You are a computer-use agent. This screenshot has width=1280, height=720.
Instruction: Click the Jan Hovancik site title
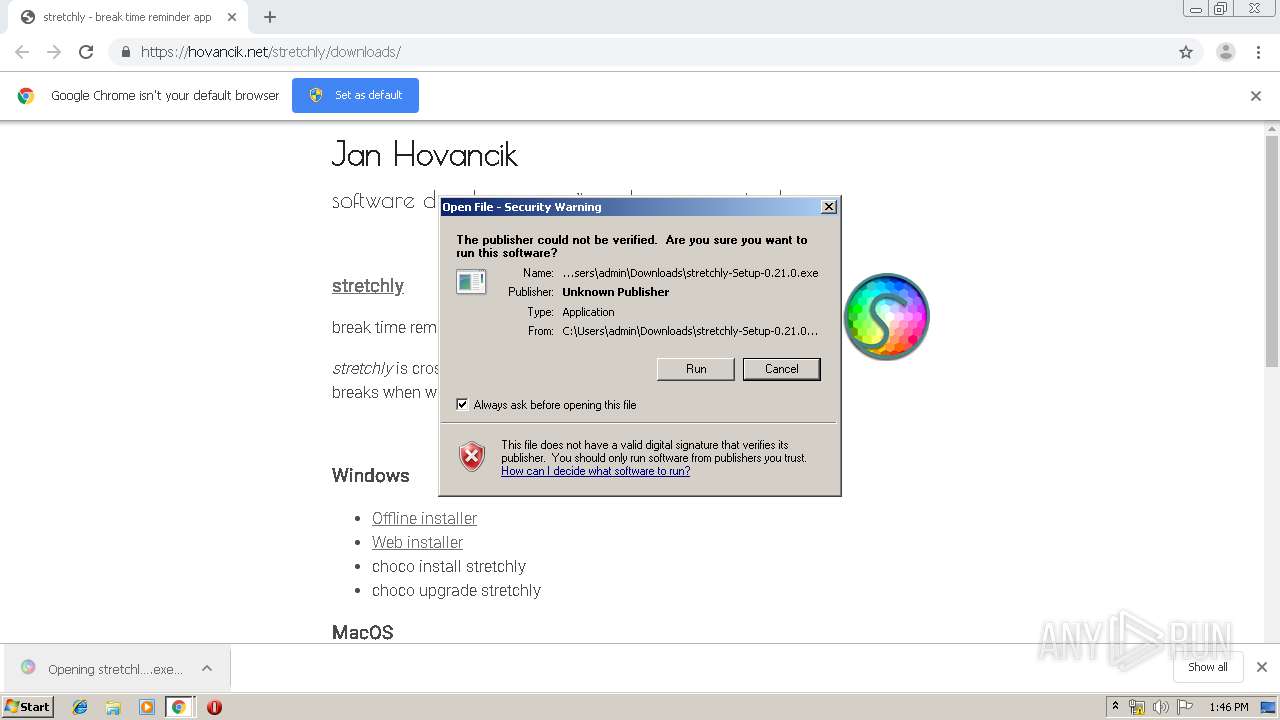425,154
